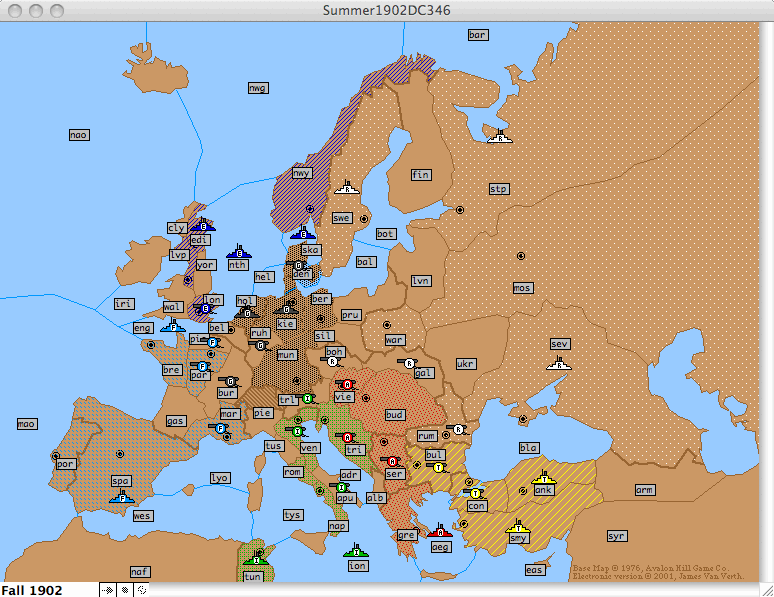Viewport: 774px width, 597px height.
Task: Select the Turkish army in con
Action: 475,493
